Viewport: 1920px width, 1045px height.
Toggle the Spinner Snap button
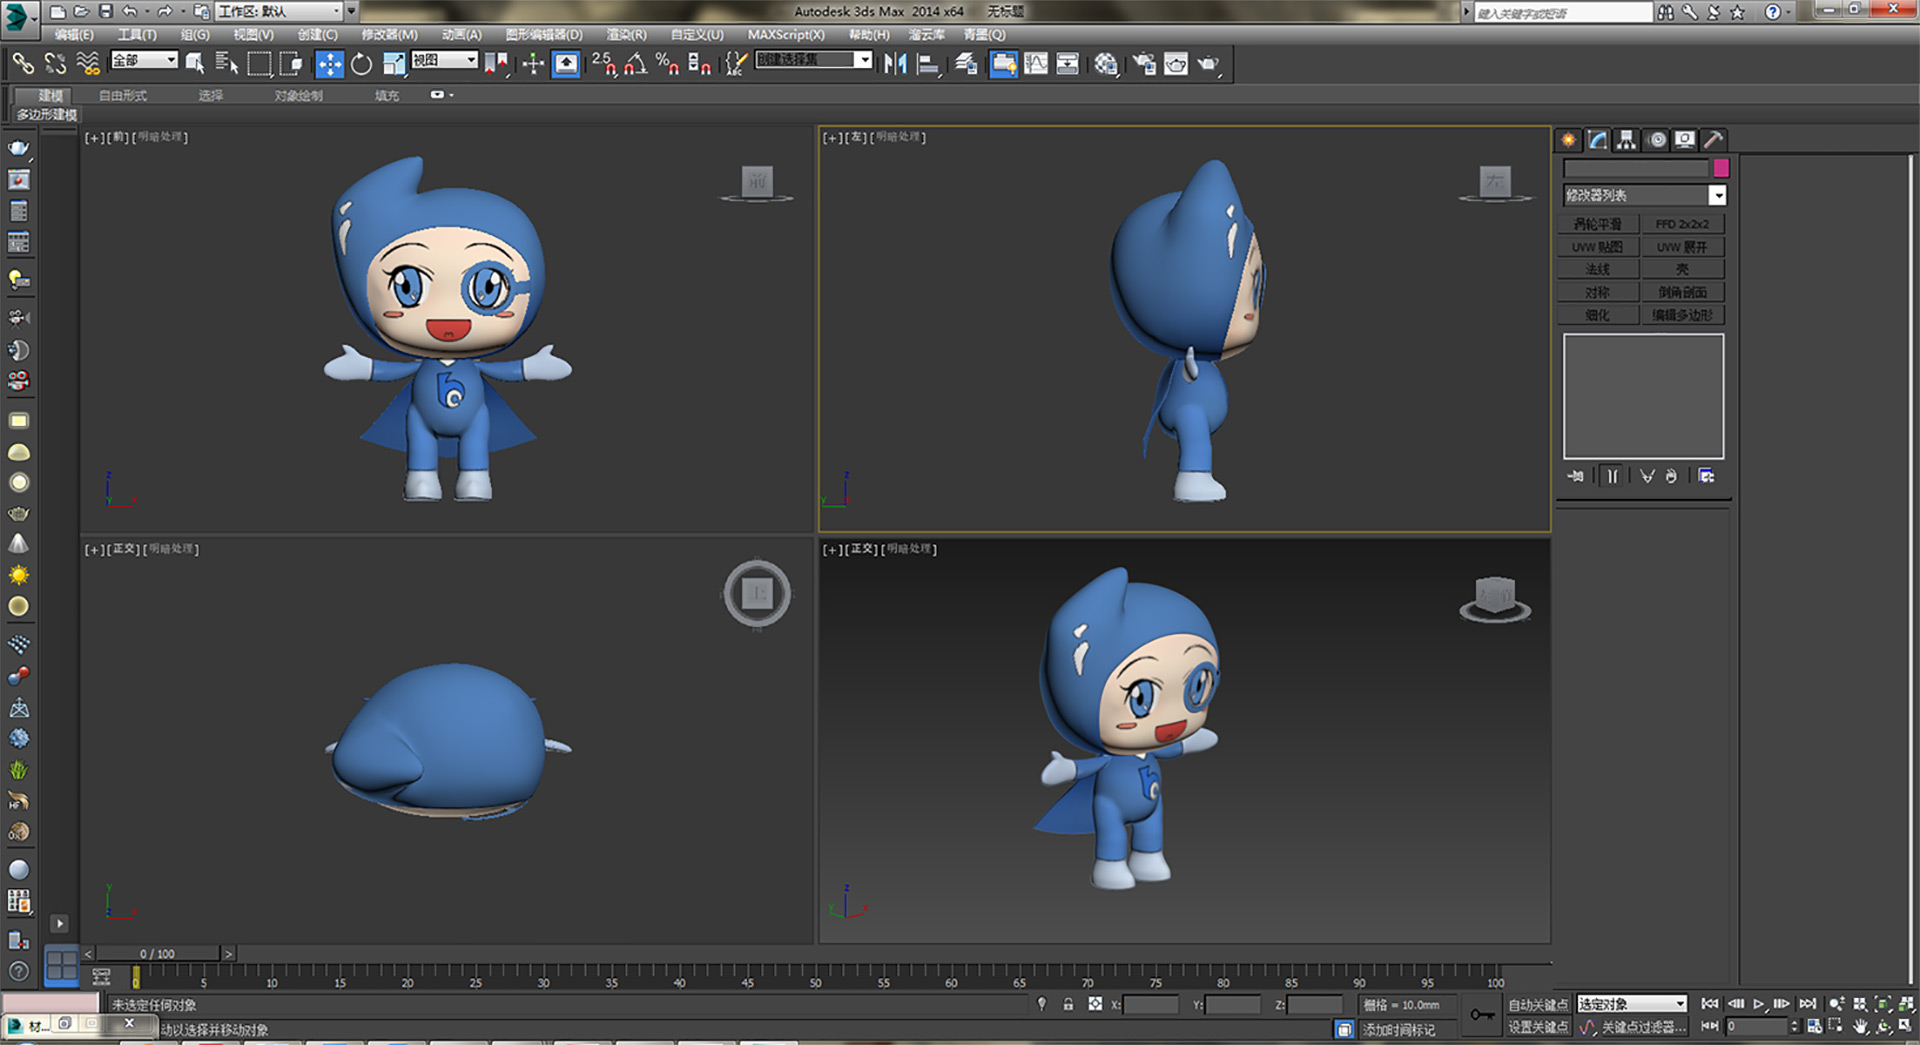pos(700,64)
